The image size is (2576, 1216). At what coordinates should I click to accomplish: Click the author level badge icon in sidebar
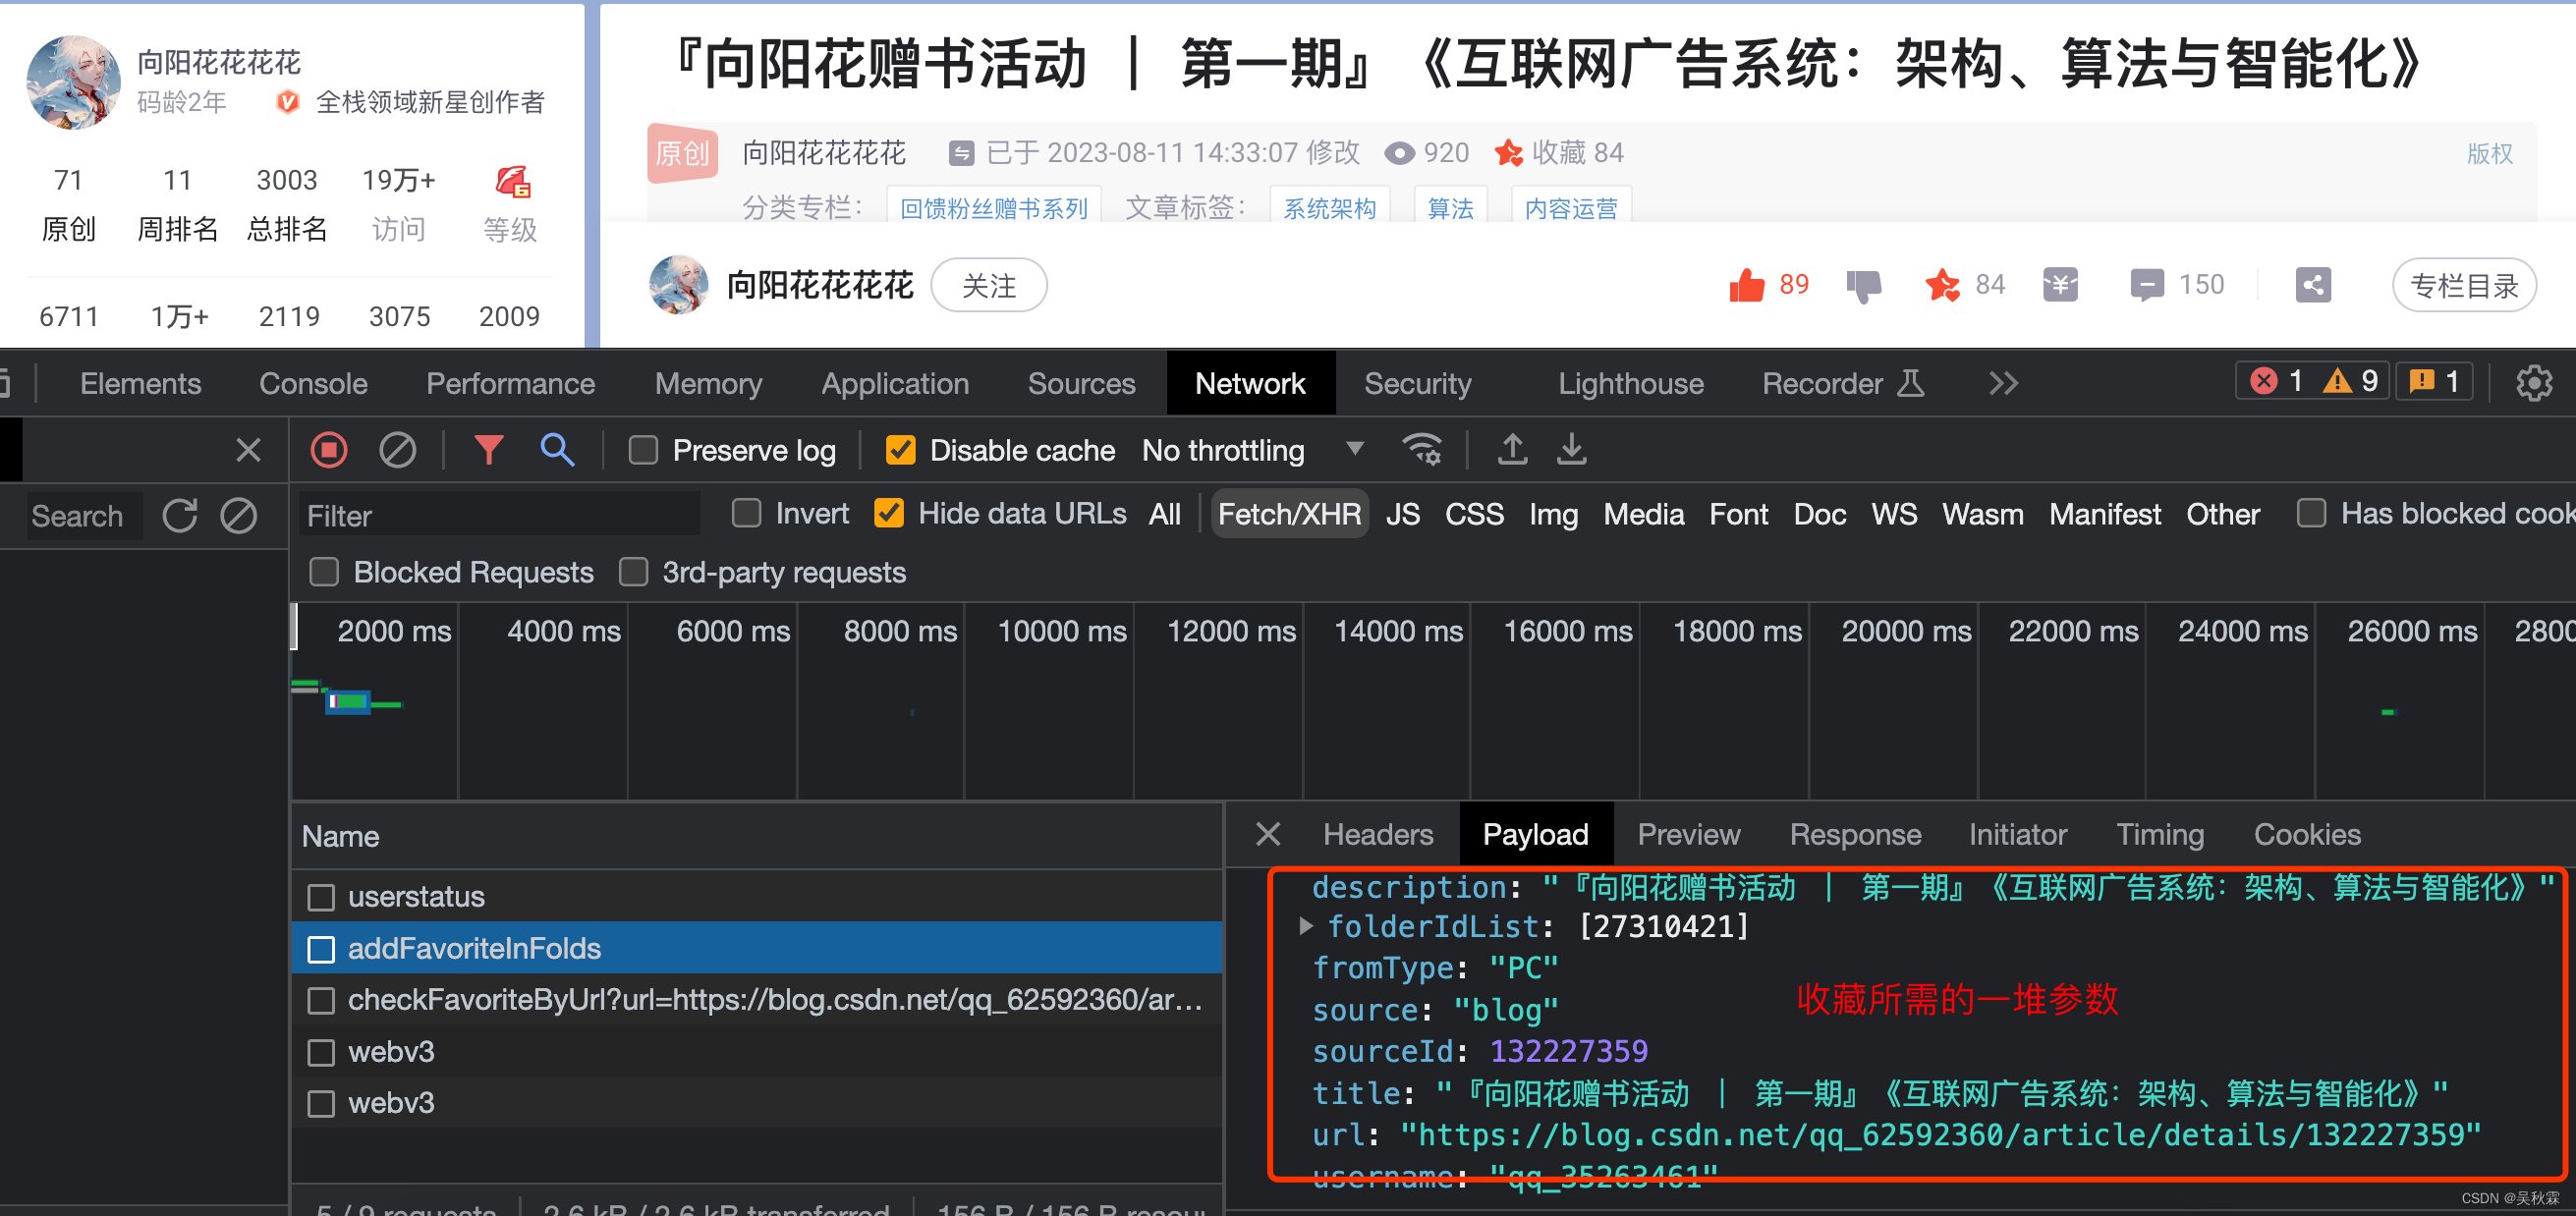512,182
